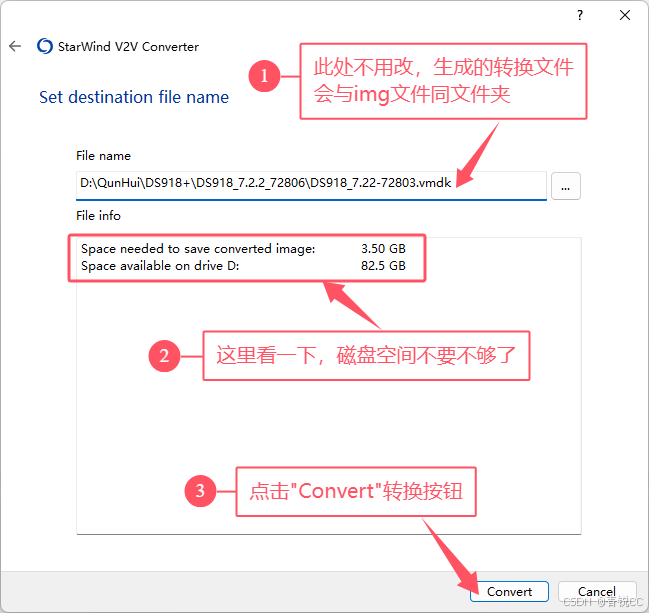Click the "Set destination file name" heading

coord(134,97)
